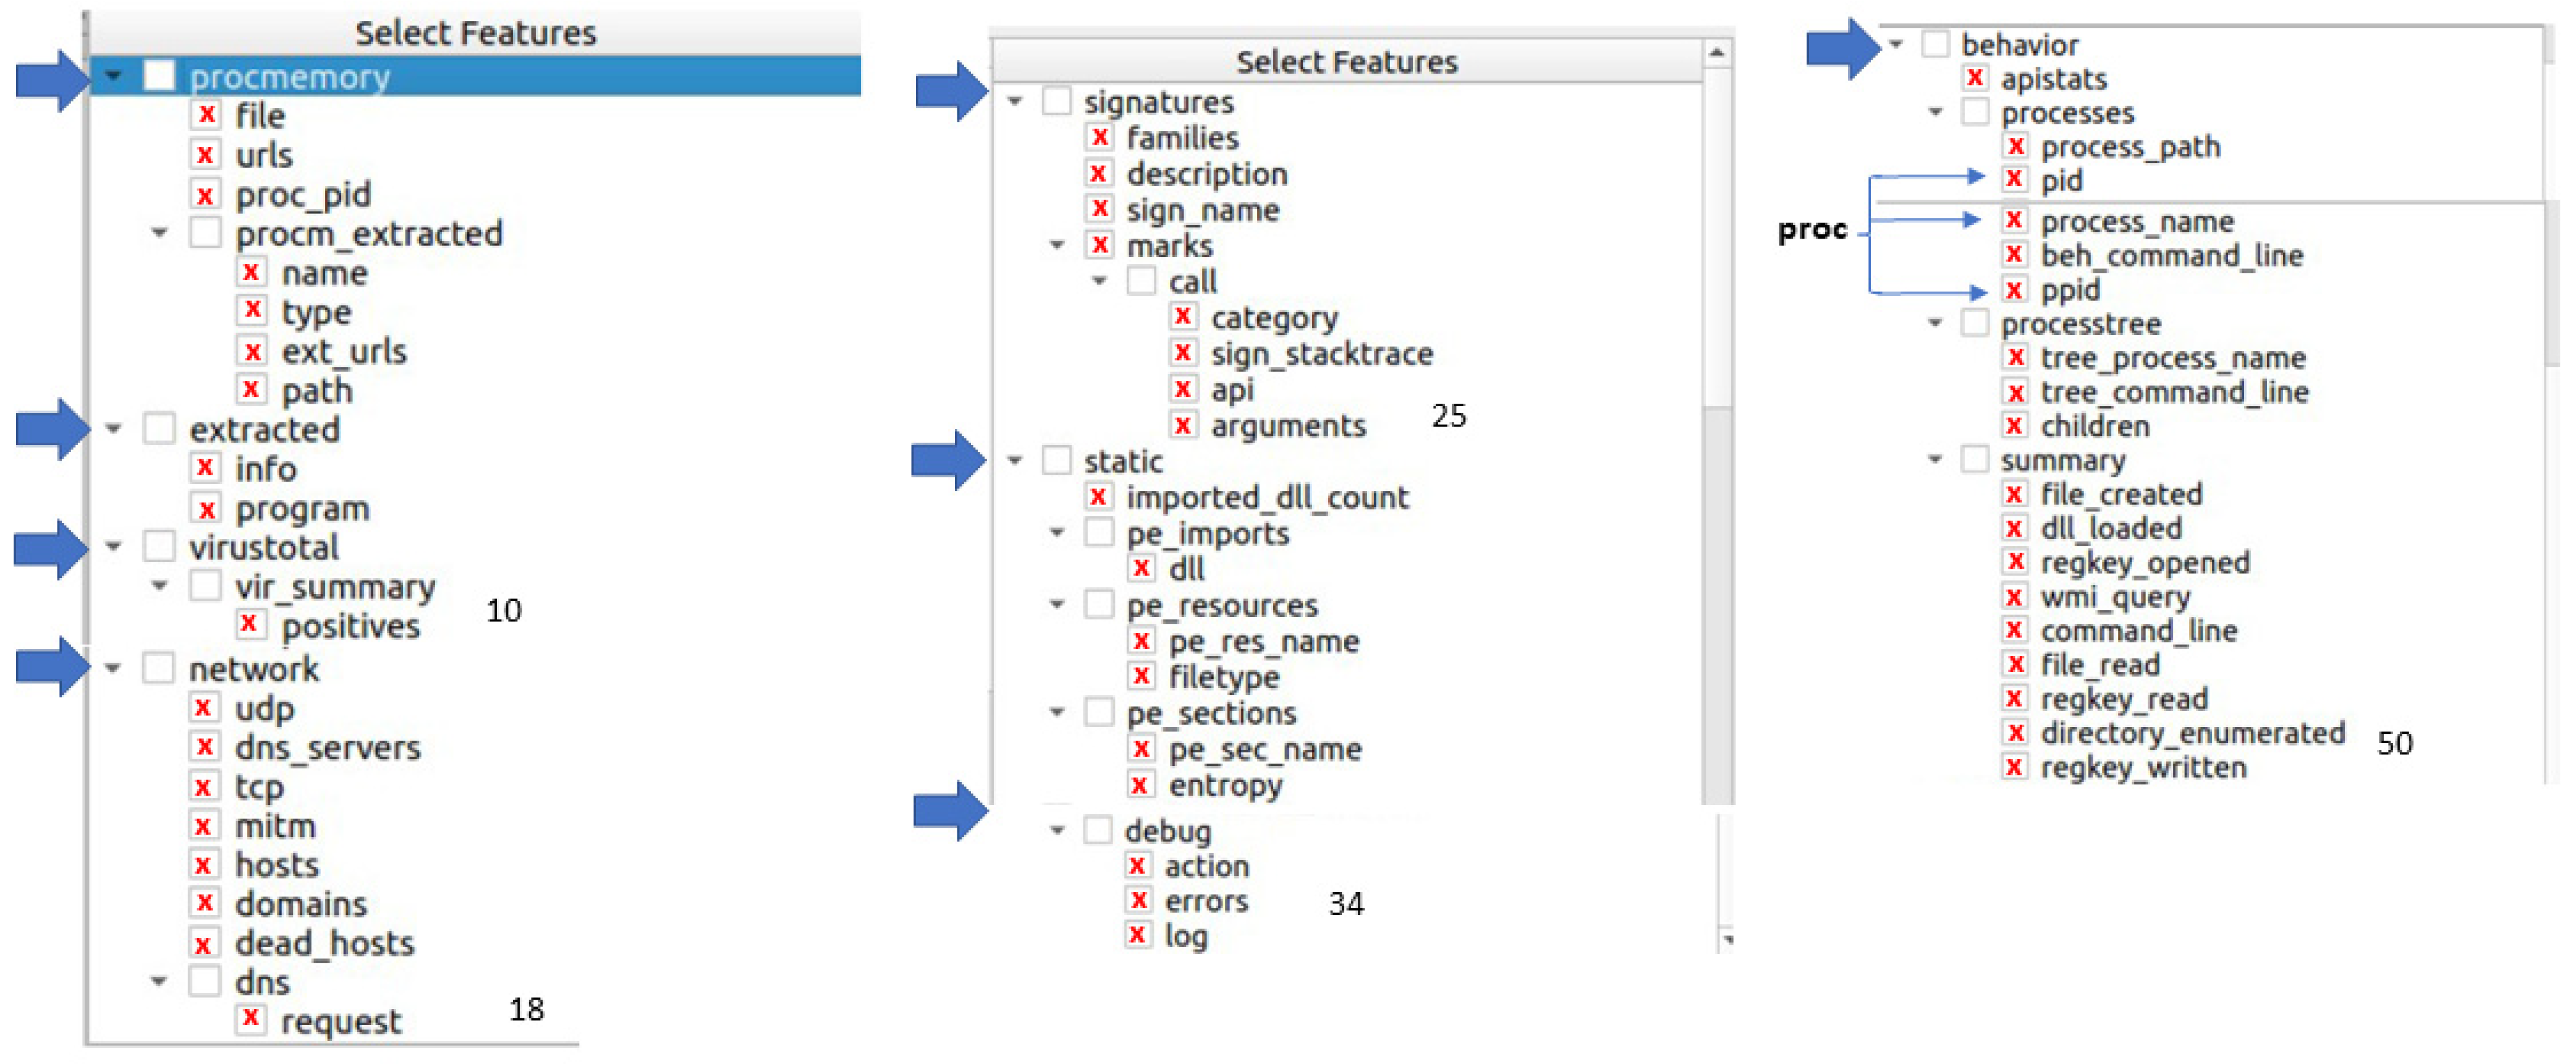Toggle the imported_dll_count checkbox
This screenshot has height=1064, width=2576.
(1099, 497)
